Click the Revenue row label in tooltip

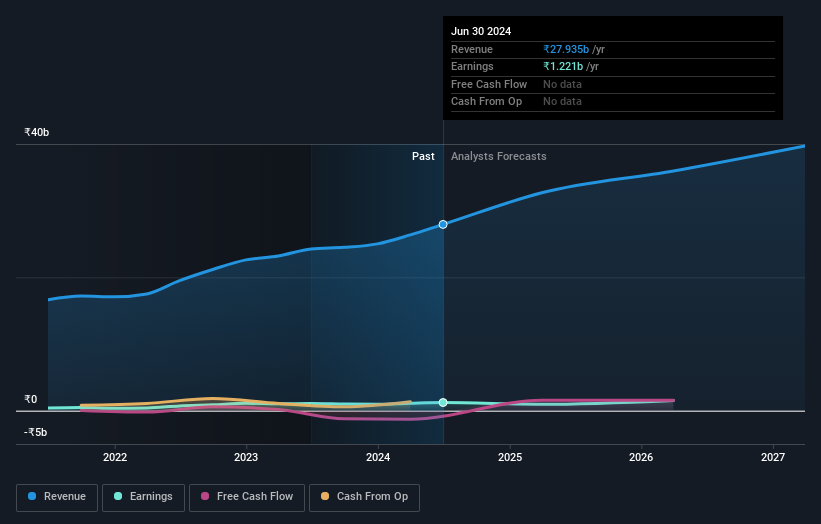[472, 49]
